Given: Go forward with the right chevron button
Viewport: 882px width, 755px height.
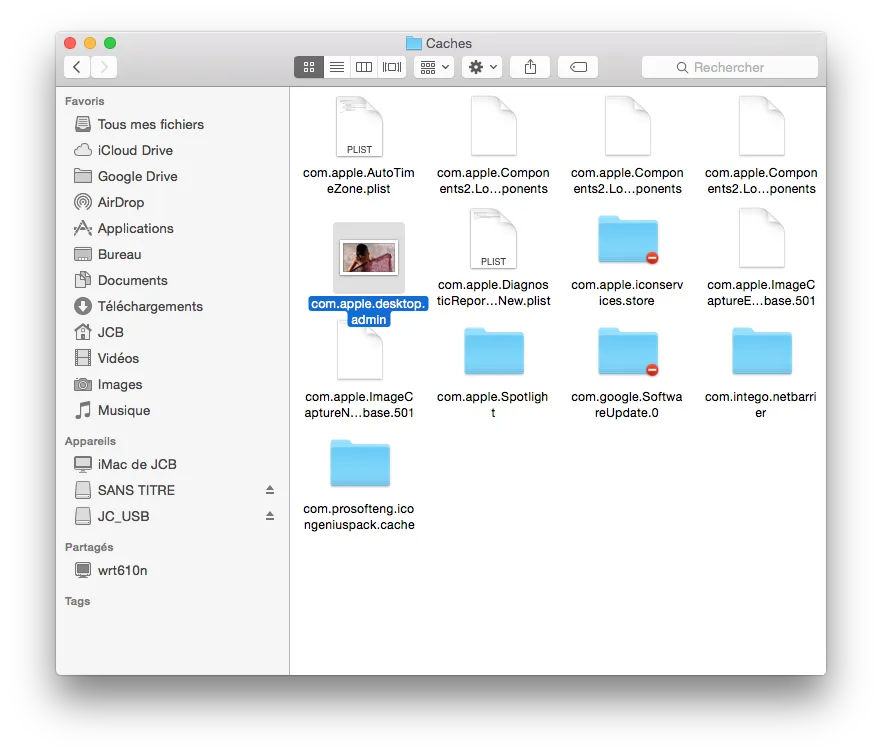Looking at the screenshot, I should 104,68.
